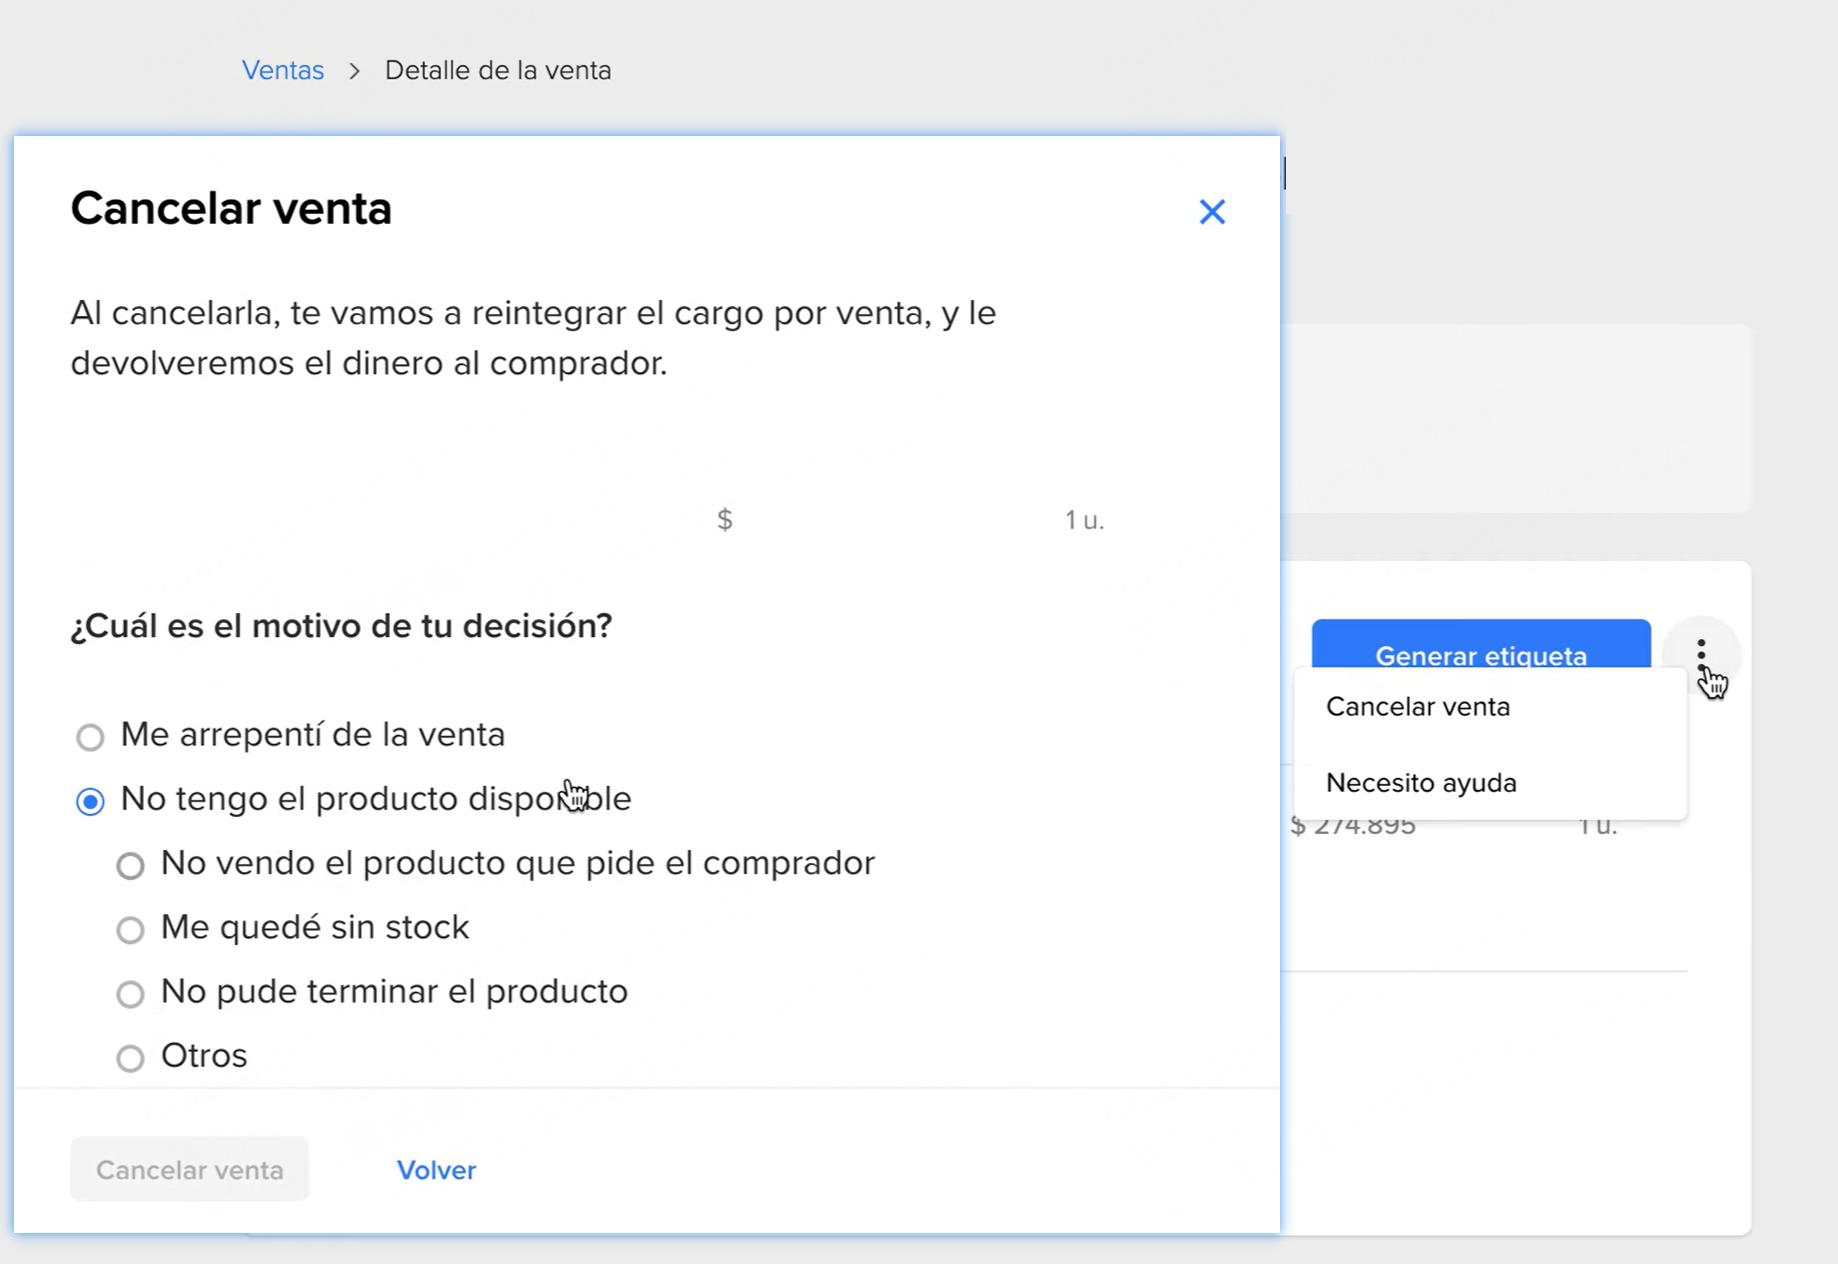Click the Cancelar venta dialog title
The height and width of the screenshot is (1264, 1838).
click(x=231, y=209)
